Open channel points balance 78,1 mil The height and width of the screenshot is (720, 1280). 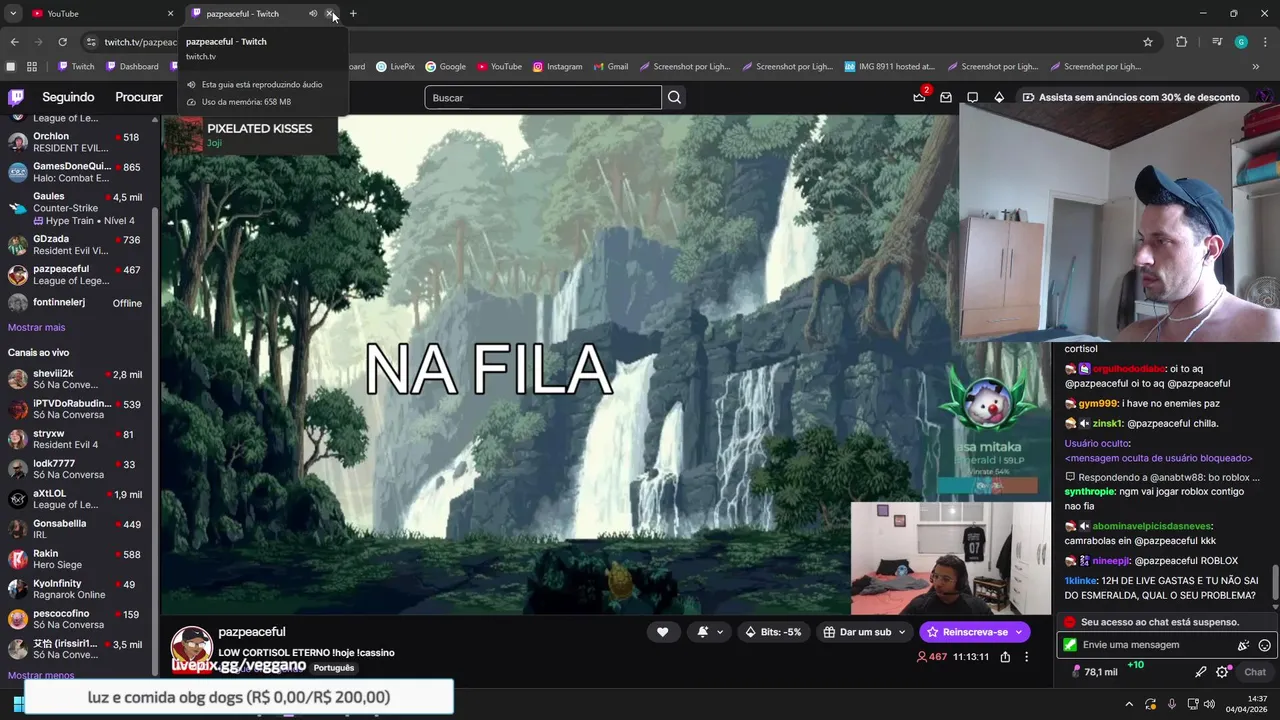click(x=1093, y=672)
